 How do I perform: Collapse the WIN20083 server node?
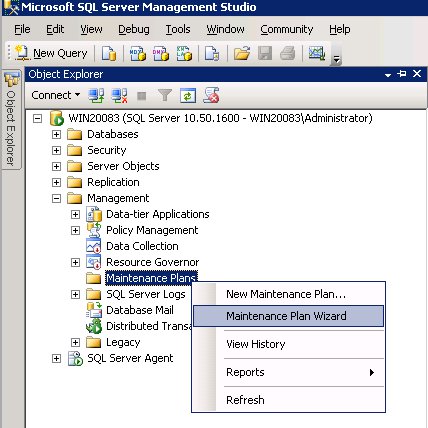pos(38,118)
